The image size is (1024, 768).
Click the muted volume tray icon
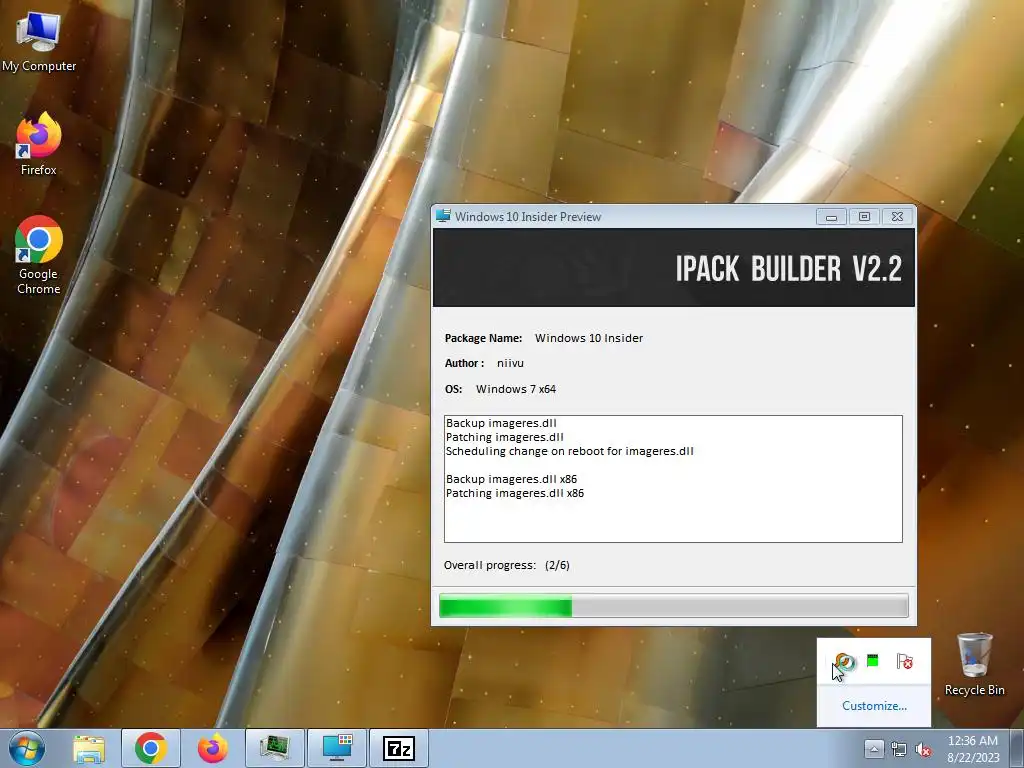(x=923, y=750)
